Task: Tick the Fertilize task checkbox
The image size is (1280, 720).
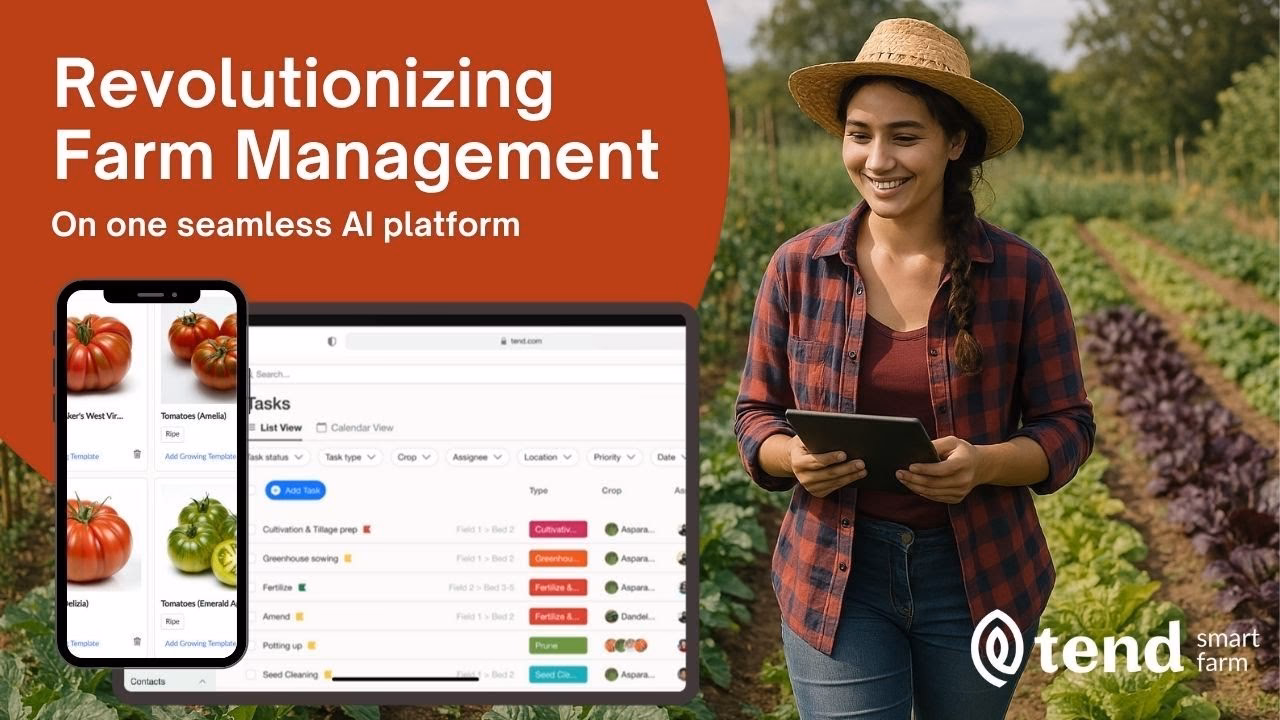Action: click(251, 587)
